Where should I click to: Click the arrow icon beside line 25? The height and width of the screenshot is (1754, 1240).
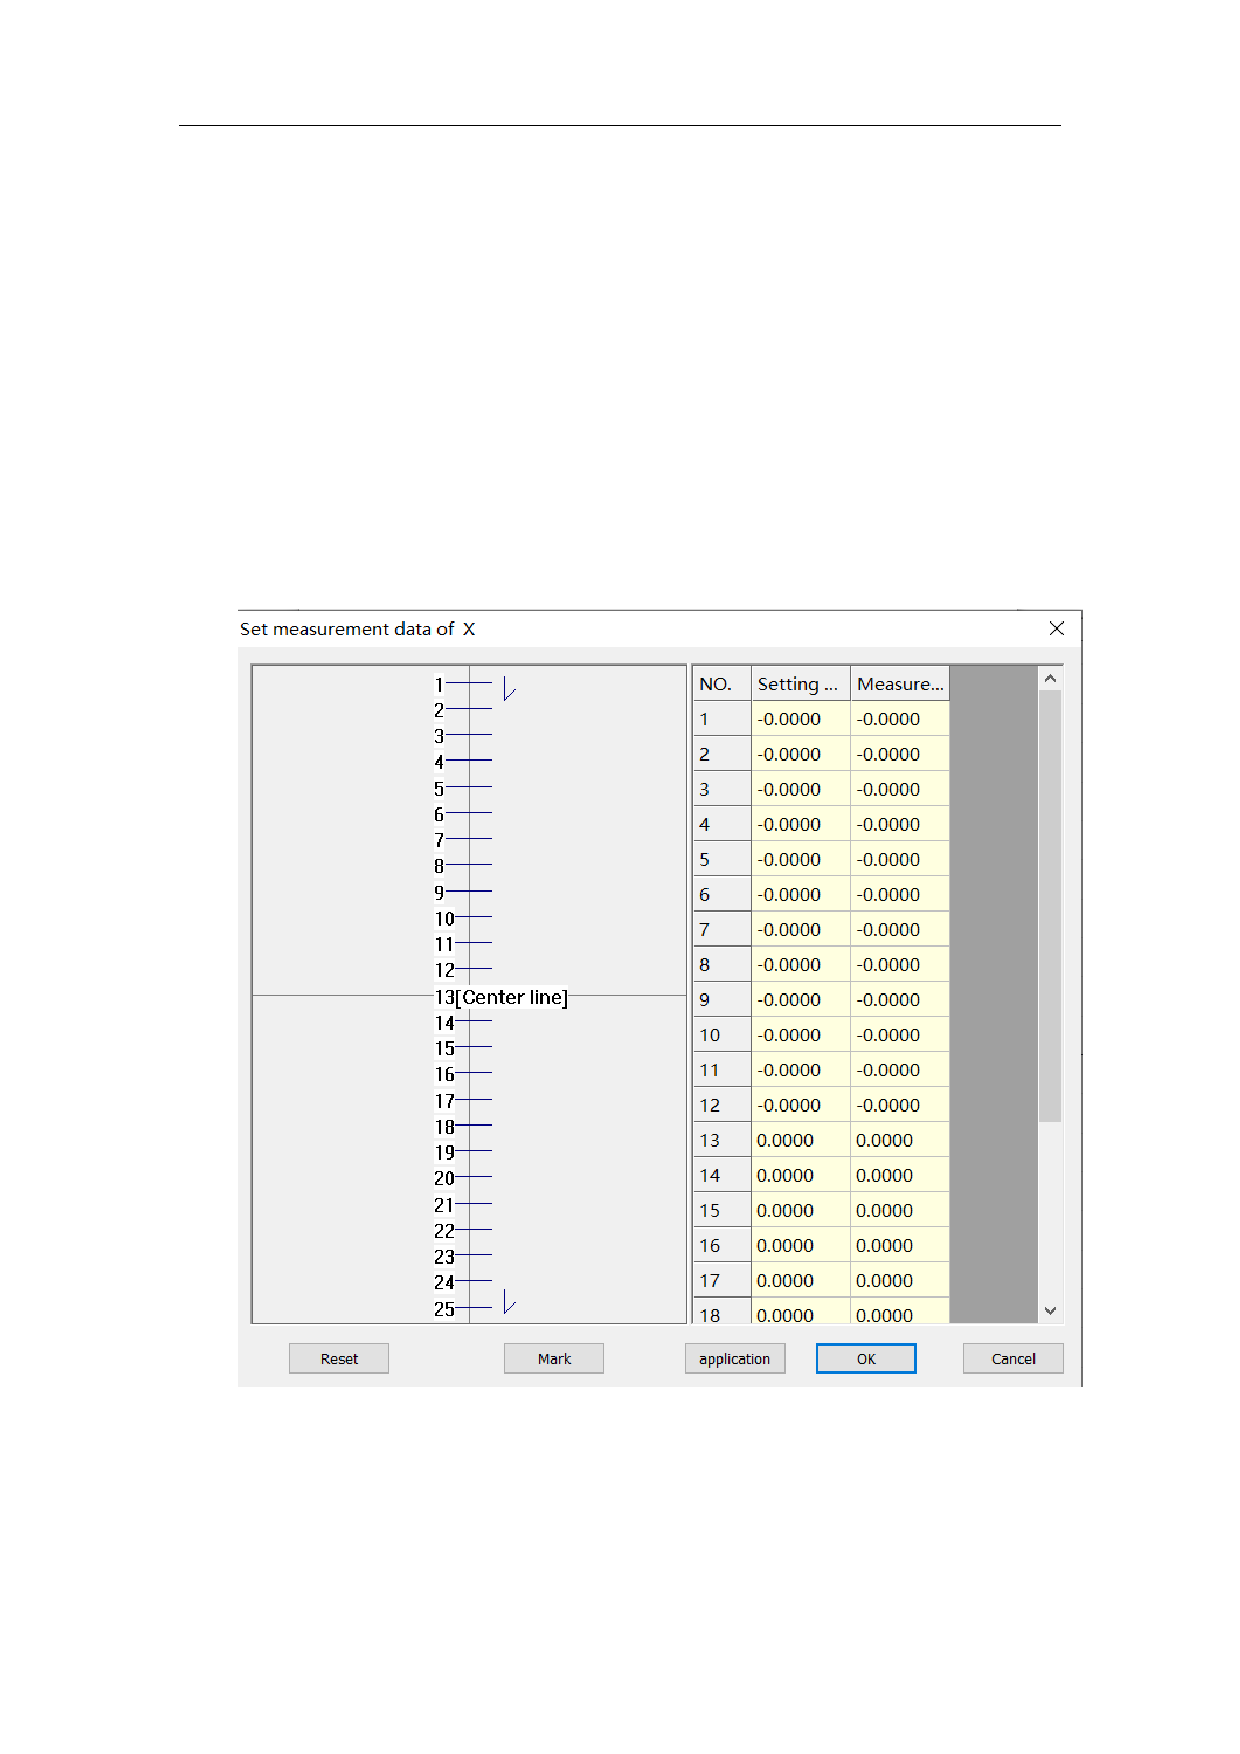[x=509, y=1301]
